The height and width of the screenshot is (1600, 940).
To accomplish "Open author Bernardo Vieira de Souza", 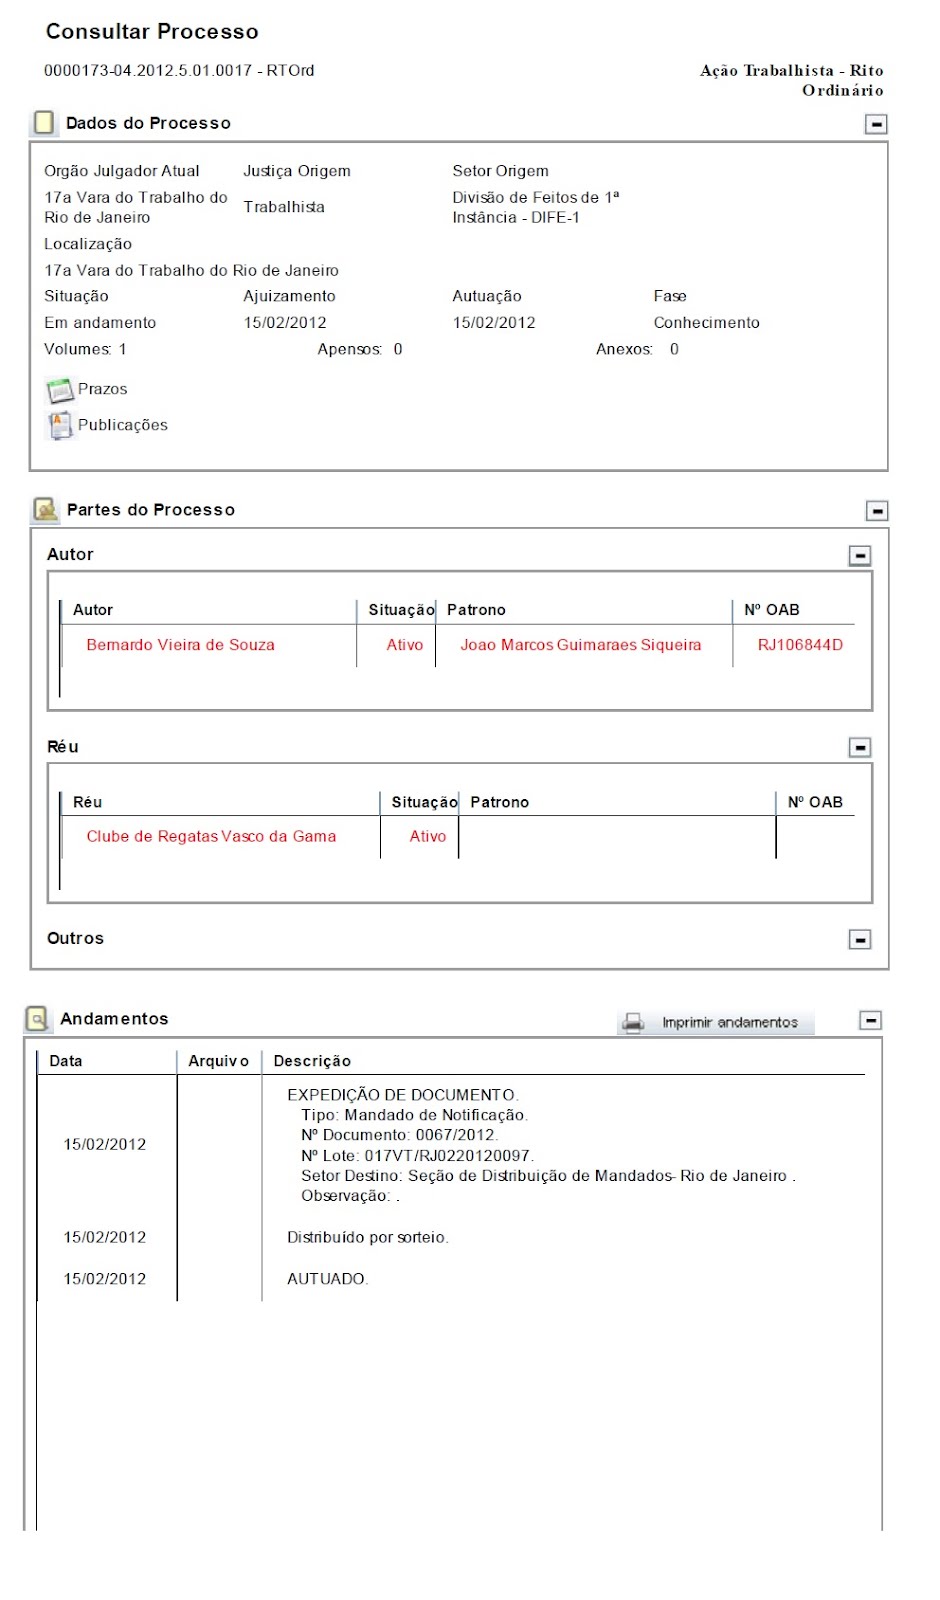I will click(180, 645).
